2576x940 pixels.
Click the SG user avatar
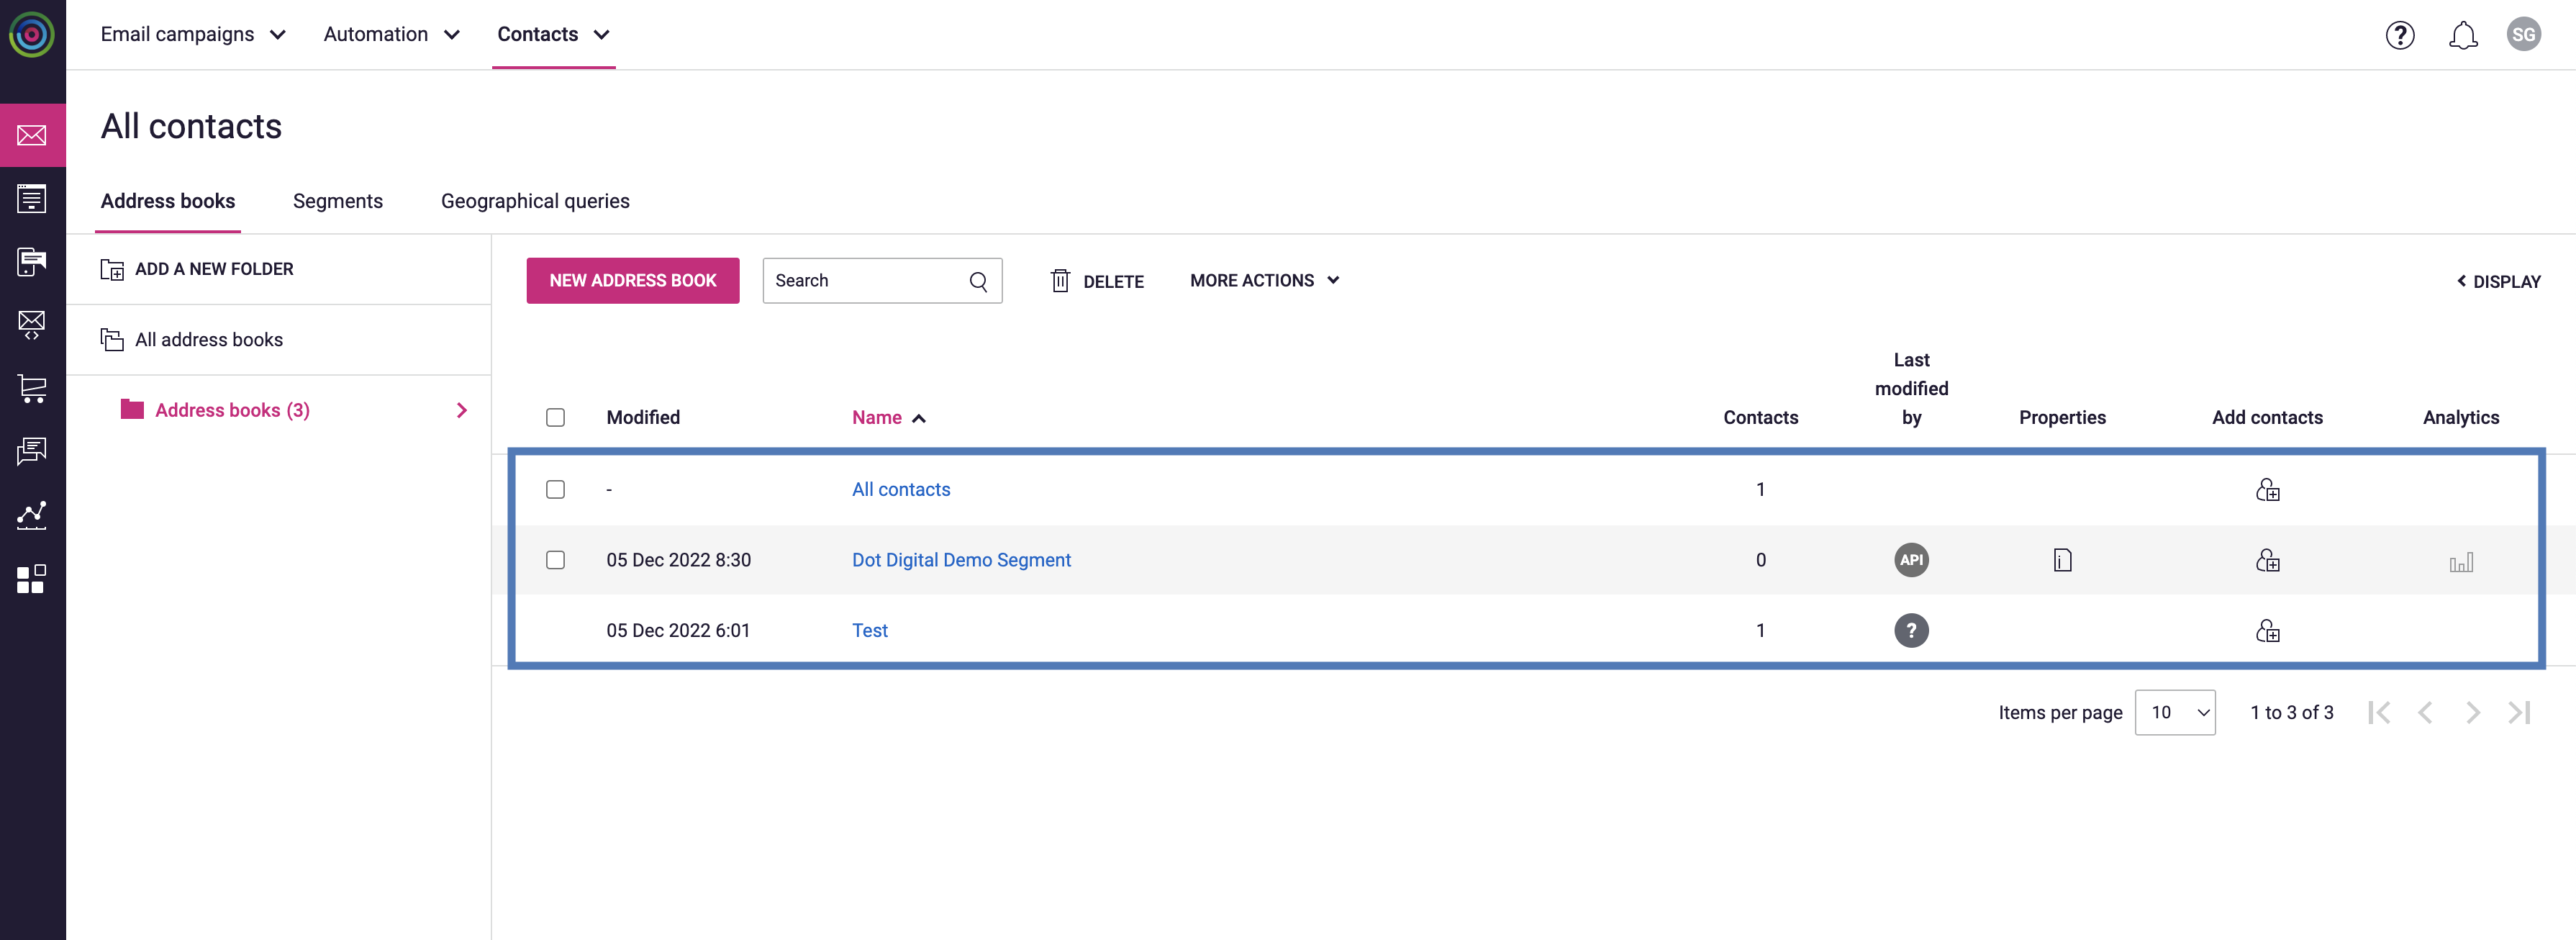[x=2523, y=35]
